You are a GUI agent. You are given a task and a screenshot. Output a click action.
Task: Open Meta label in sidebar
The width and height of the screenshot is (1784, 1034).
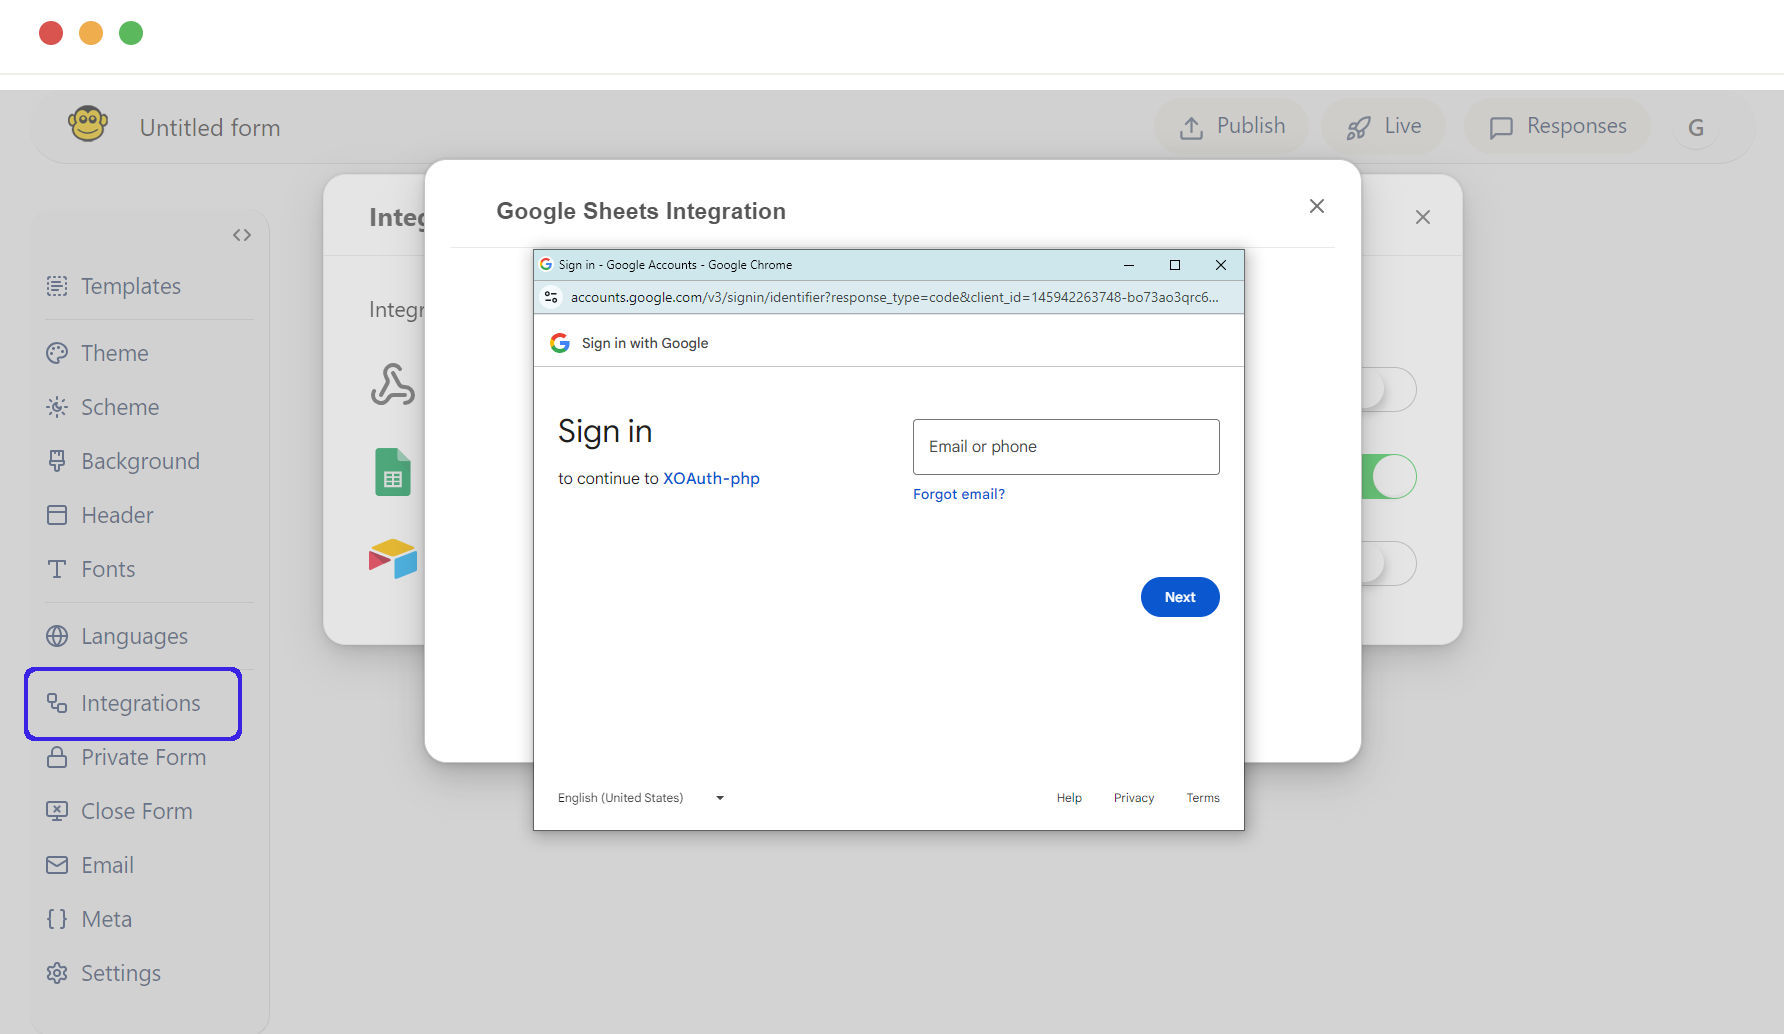(106, 919)
